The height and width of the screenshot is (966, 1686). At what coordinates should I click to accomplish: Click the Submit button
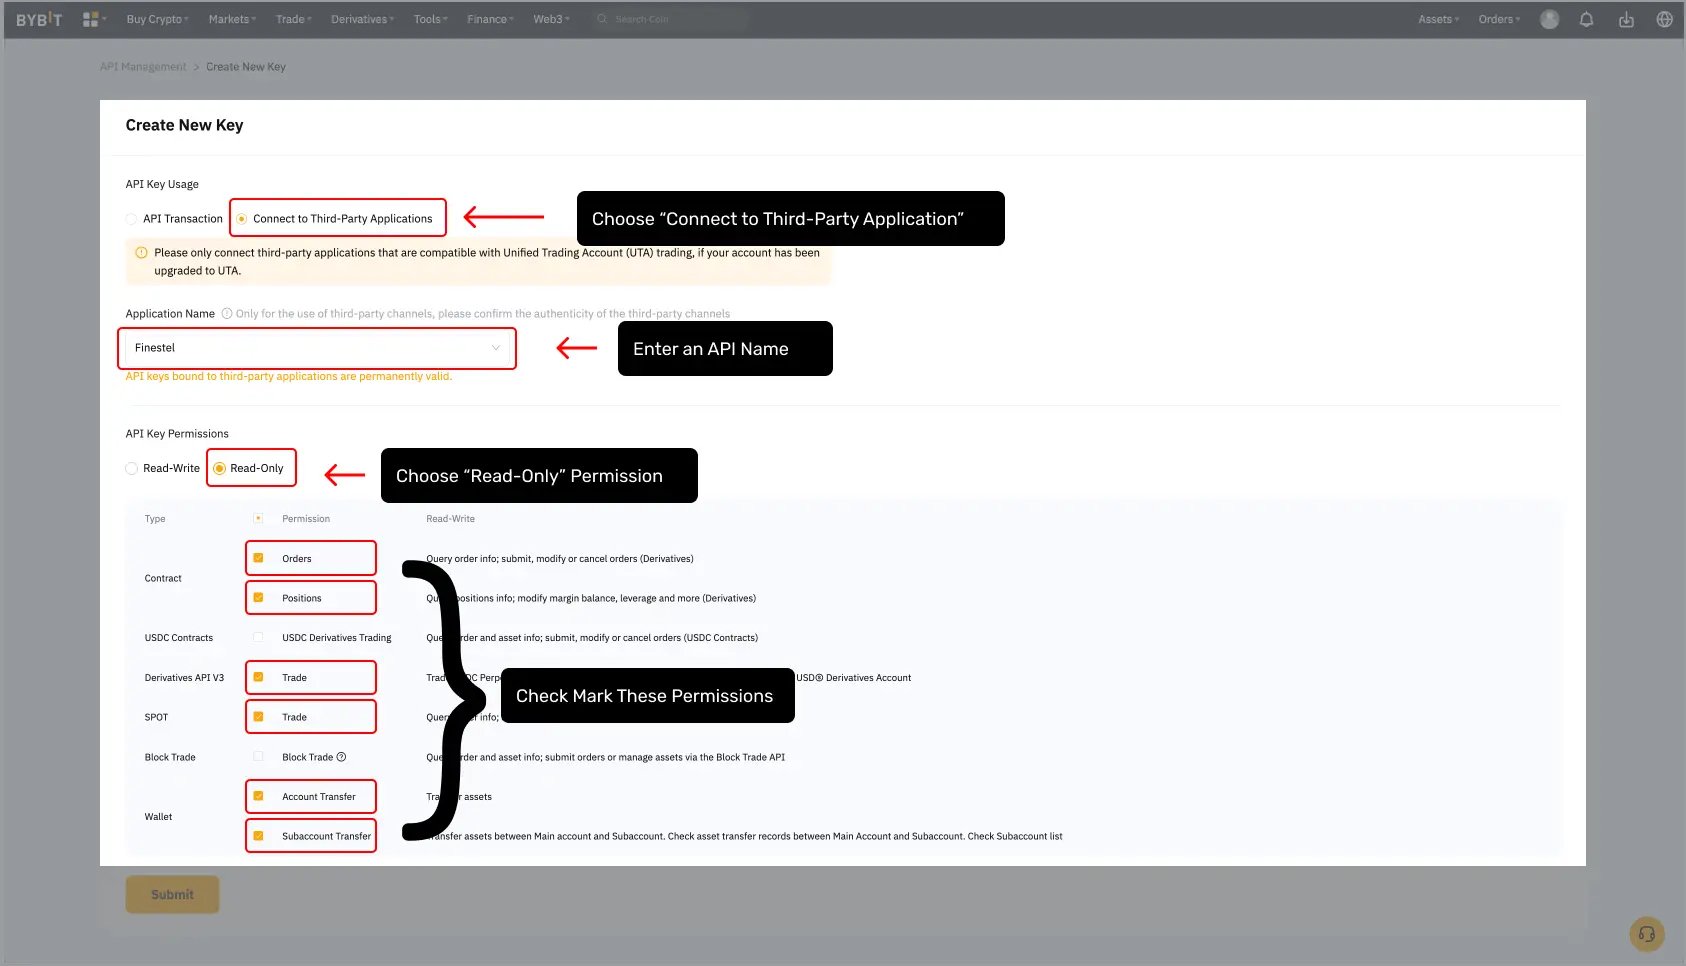point(172,894)
